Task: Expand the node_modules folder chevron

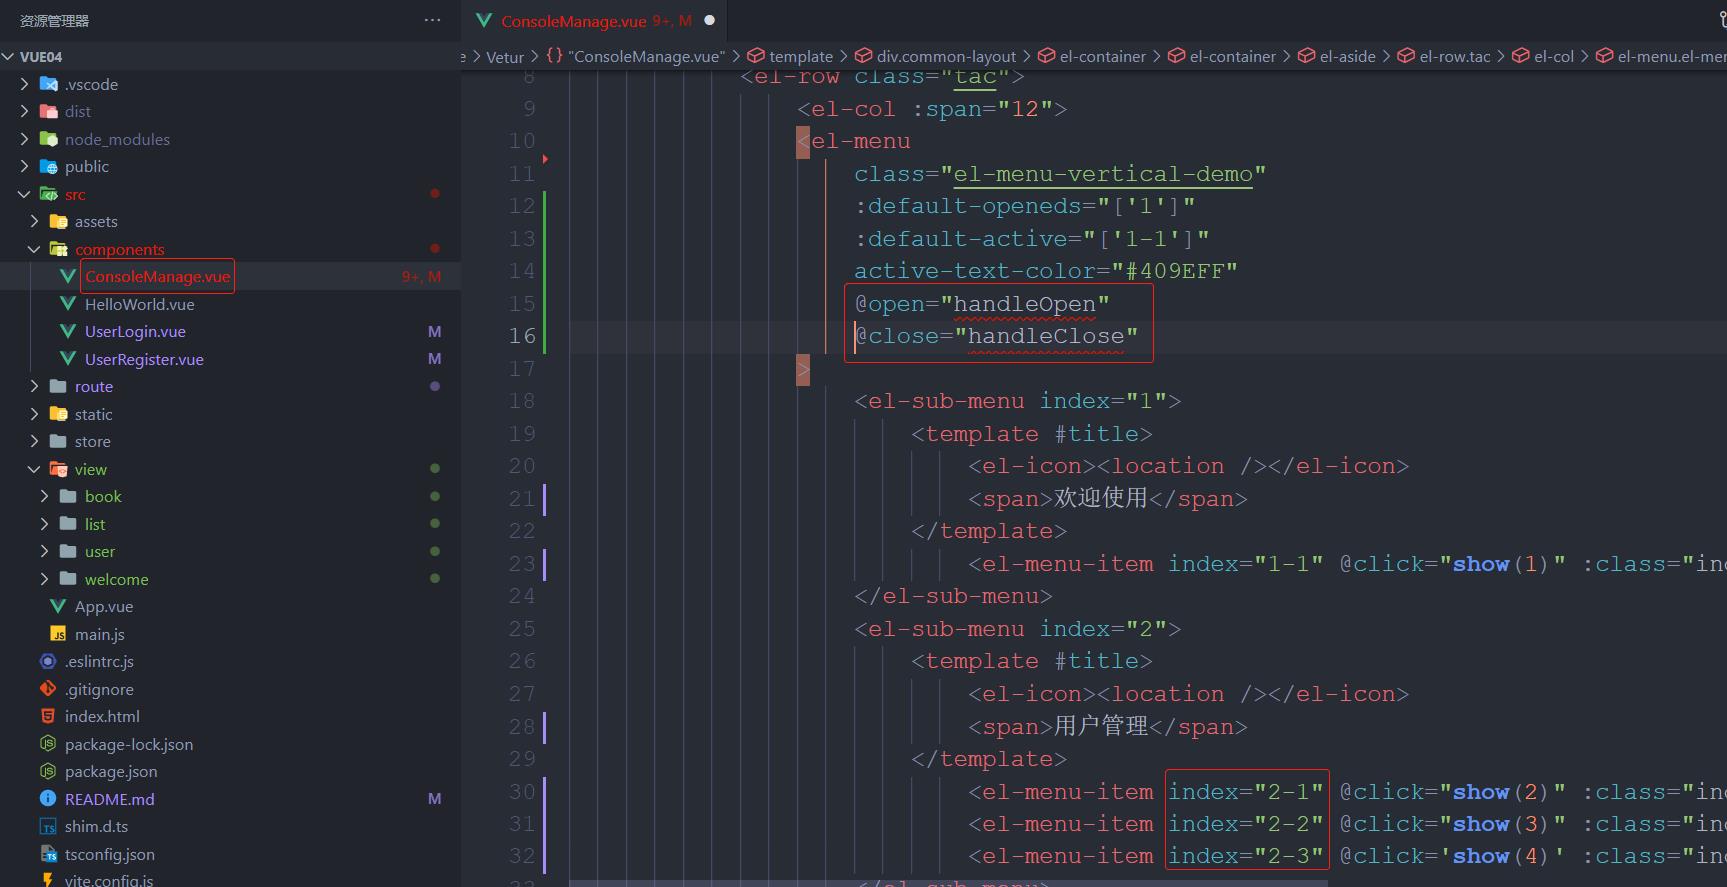Action: pyautogui.click(x=25, y=139)
